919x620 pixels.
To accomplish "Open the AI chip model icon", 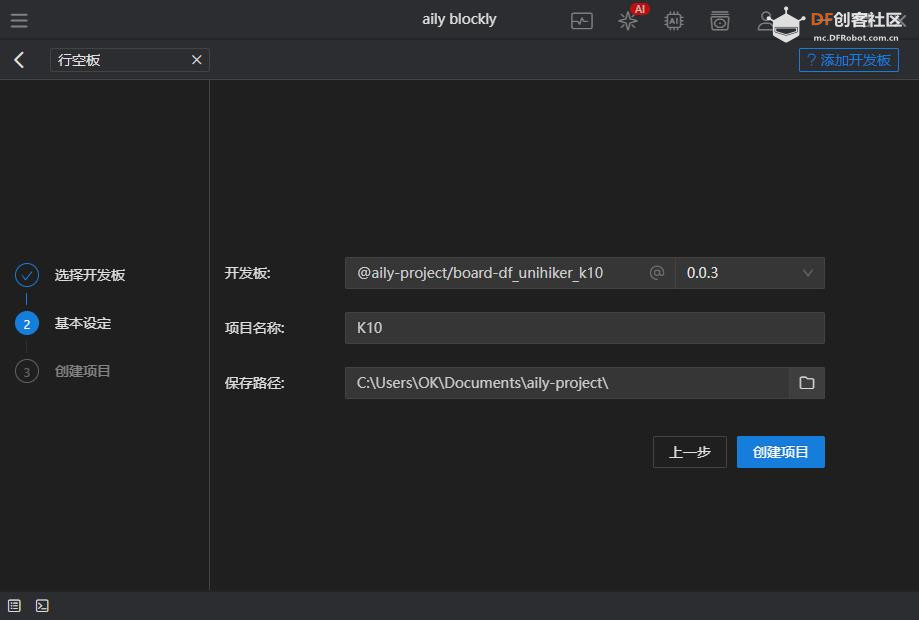I will 673,21.
